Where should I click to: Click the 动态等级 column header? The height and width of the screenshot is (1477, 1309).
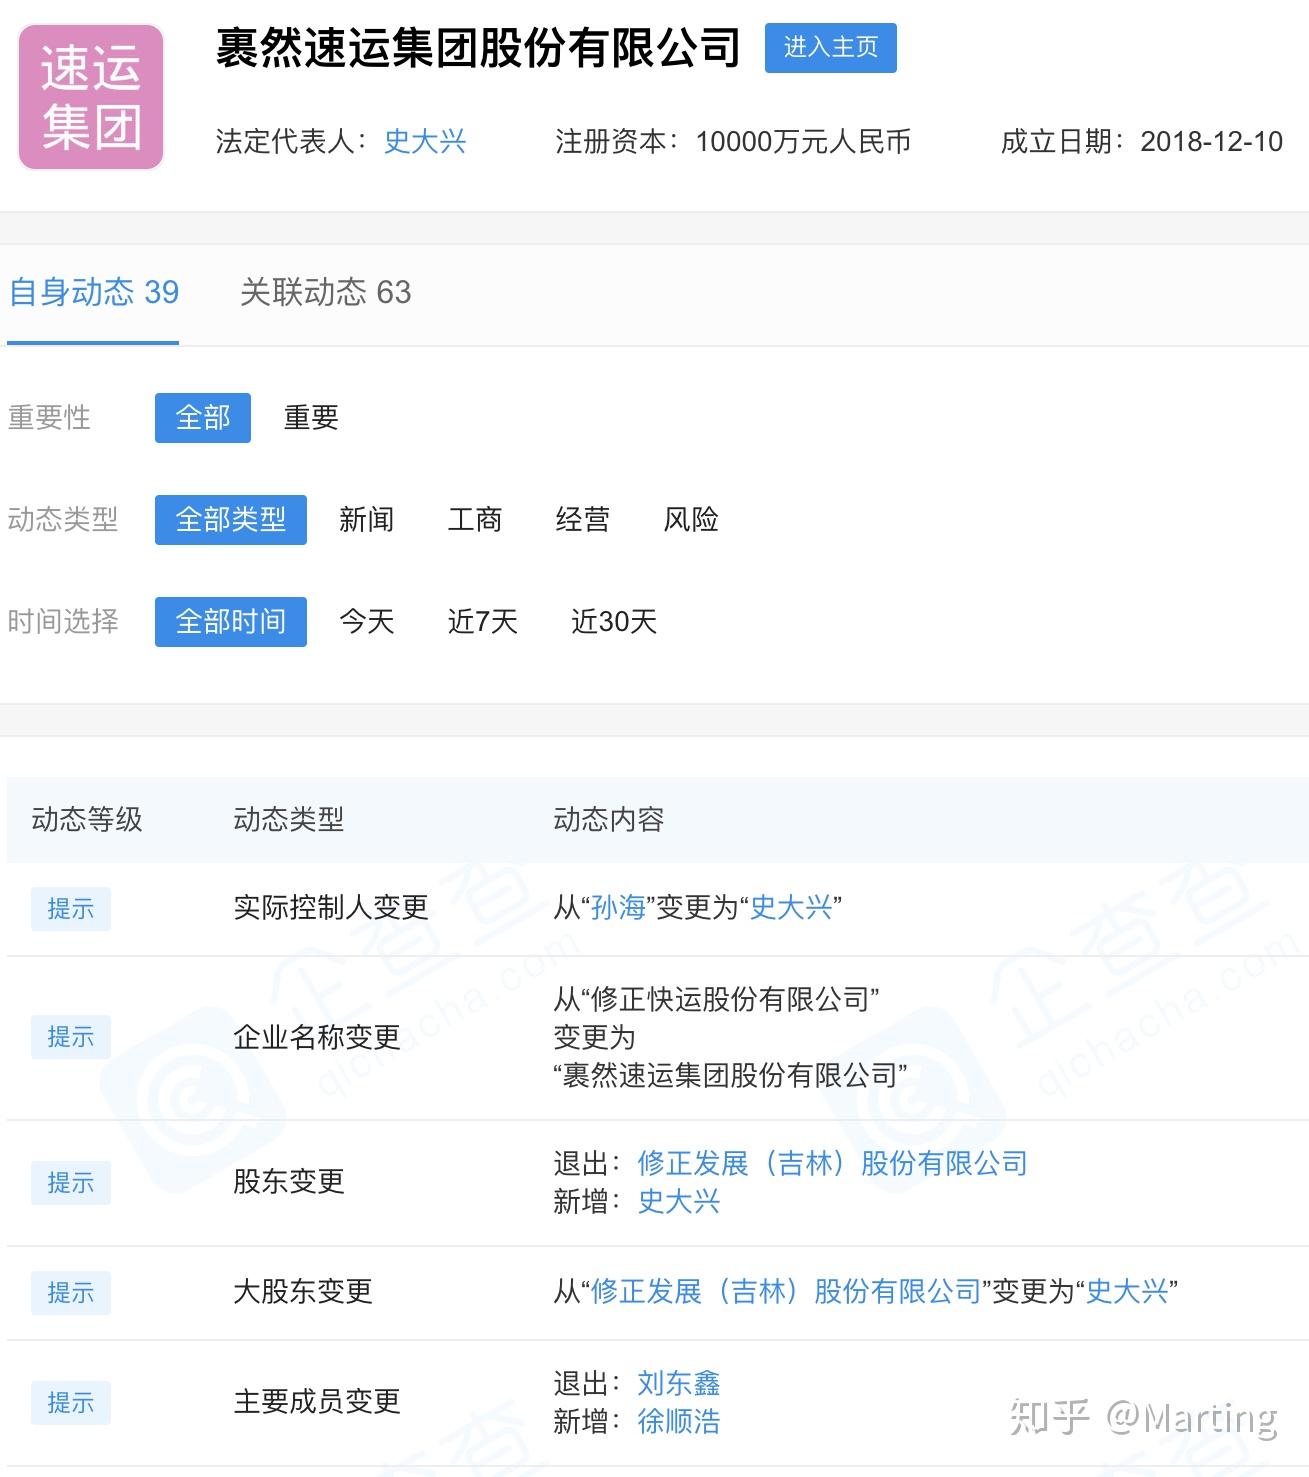(87, 820)
